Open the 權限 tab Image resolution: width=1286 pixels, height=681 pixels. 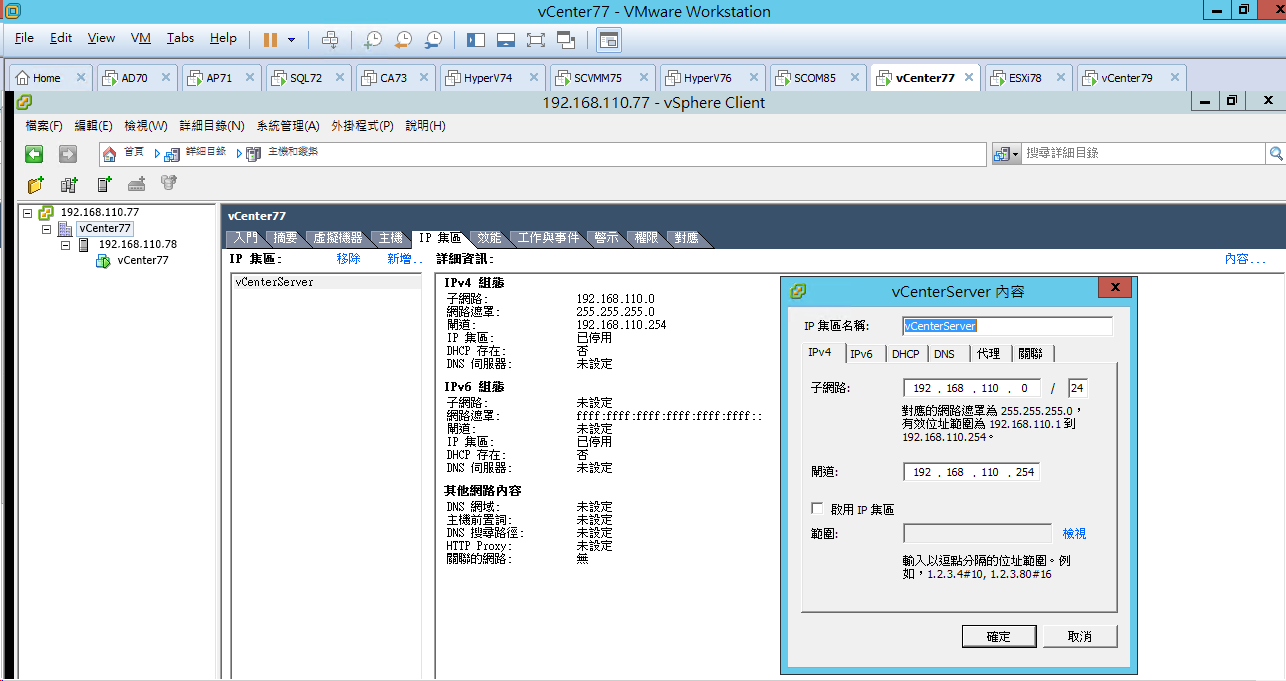[646, 238]
